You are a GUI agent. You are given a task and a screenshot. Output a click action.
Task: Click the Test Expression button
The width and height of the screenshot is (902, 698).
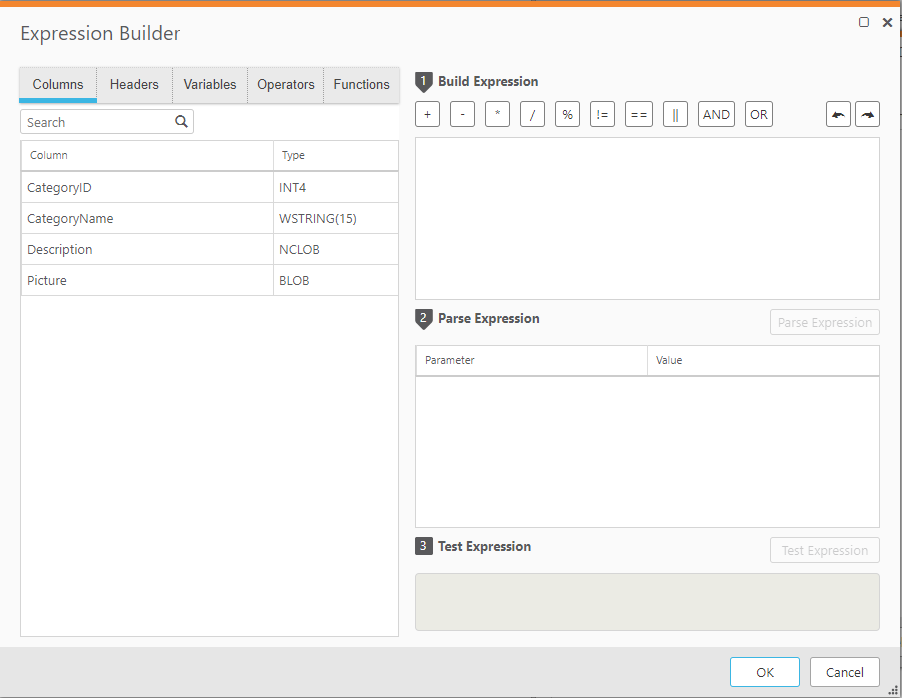(x=824, y=550)
